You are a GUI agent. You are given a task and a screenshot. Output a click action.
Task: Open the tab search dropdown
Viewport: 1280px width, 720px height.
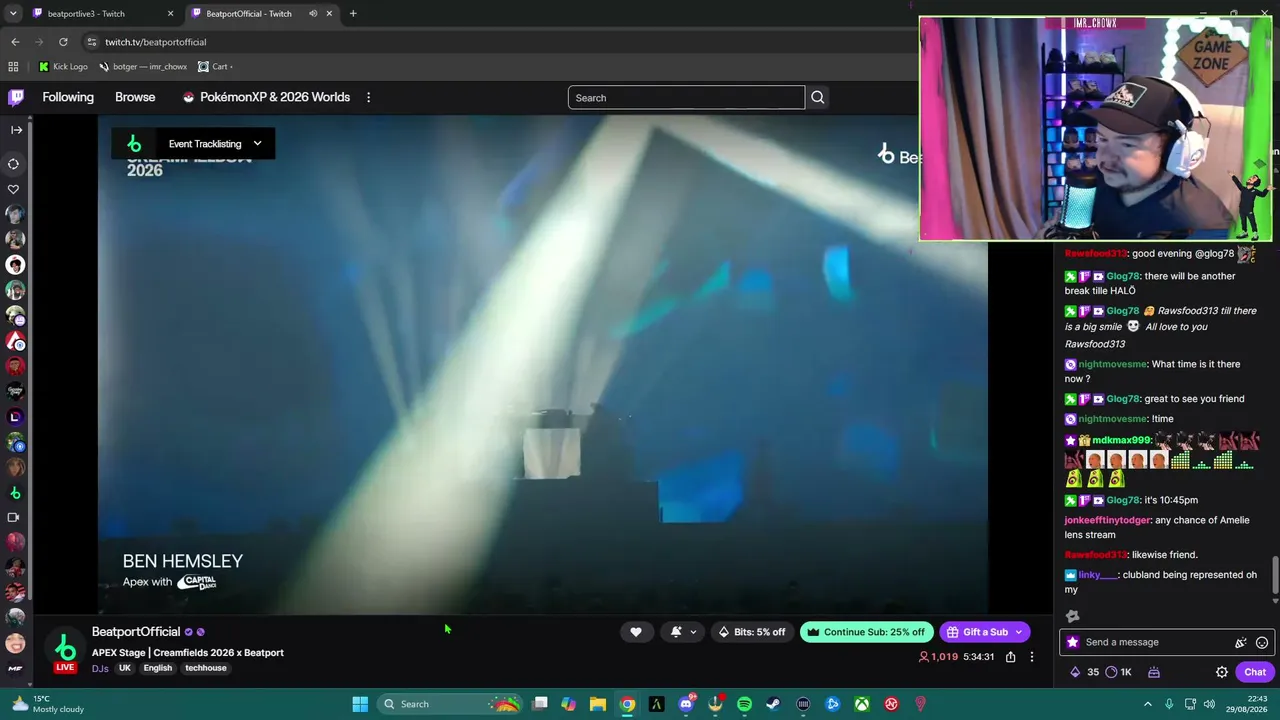click(13, 14)
